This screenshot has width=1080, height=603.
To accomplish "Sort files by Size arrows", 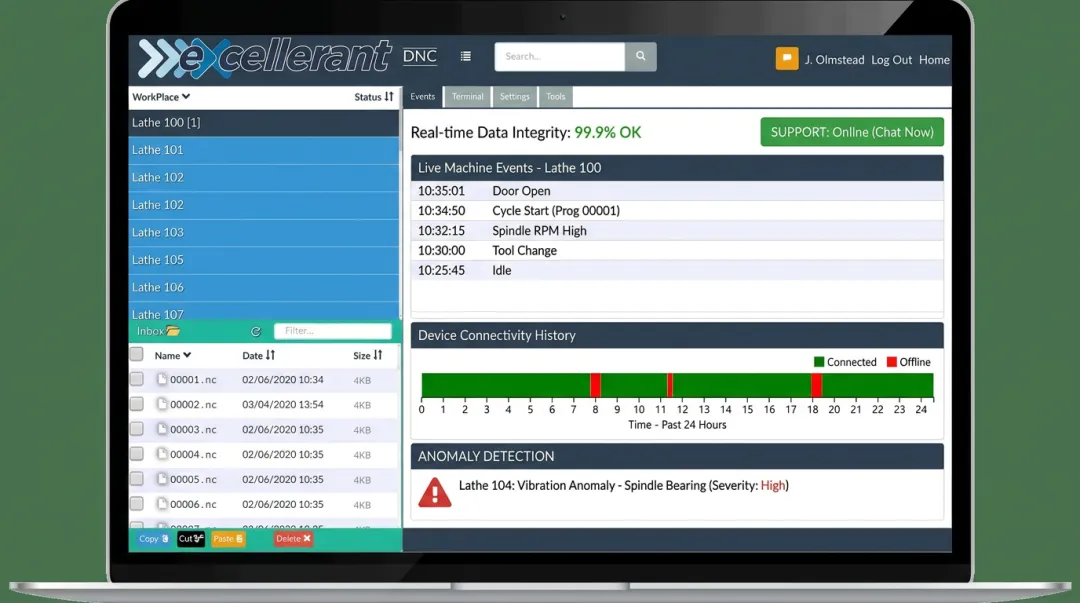I will 377,355.
